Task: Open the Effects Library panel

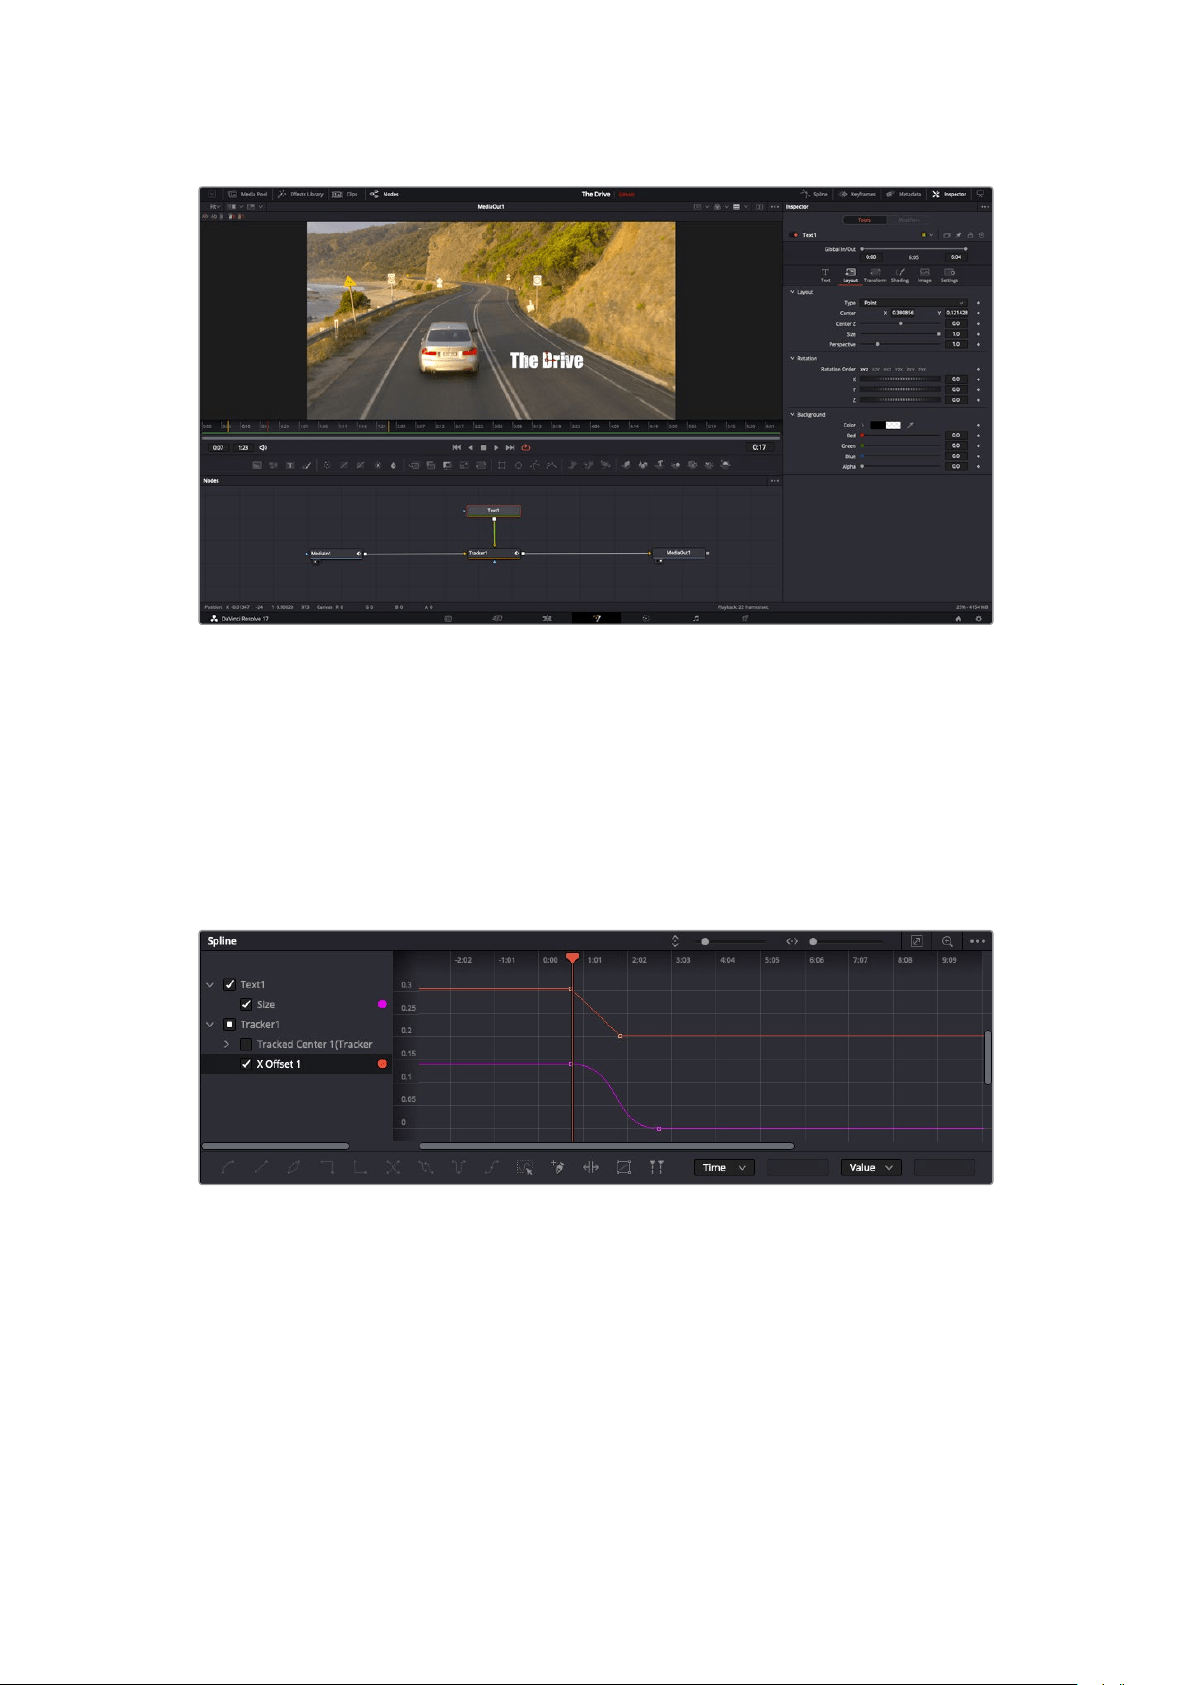Action: point(301,194)
